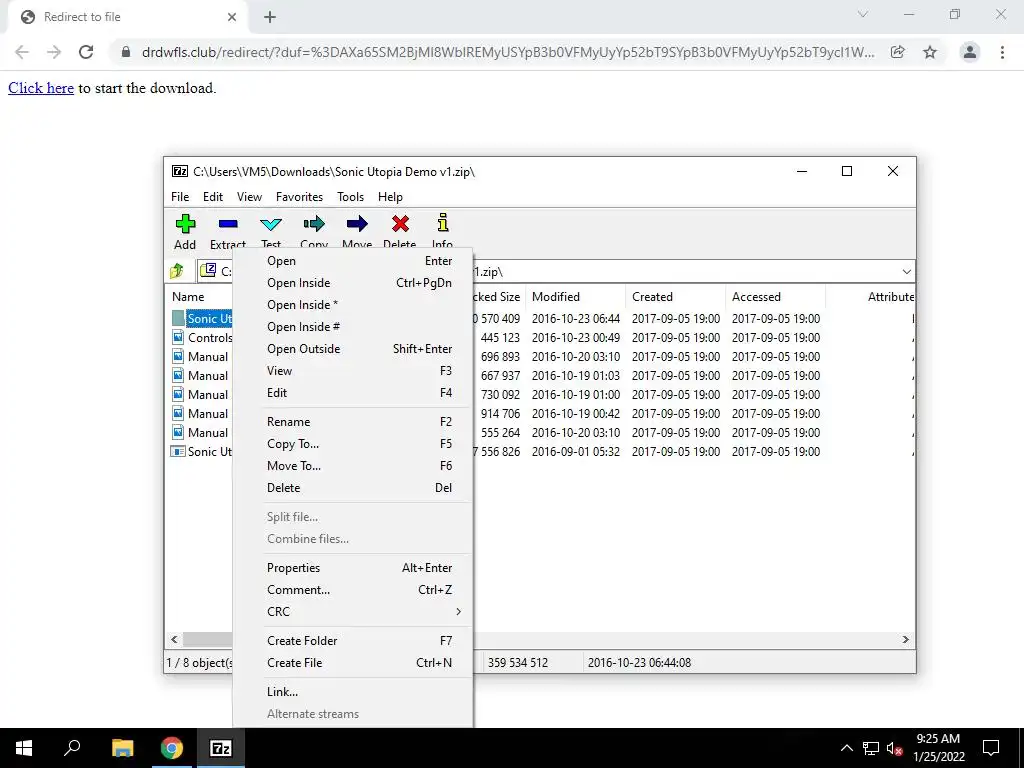Open the View menu in 7-Zip
This screenshot has width=1024, height=768.
point(249,197)
